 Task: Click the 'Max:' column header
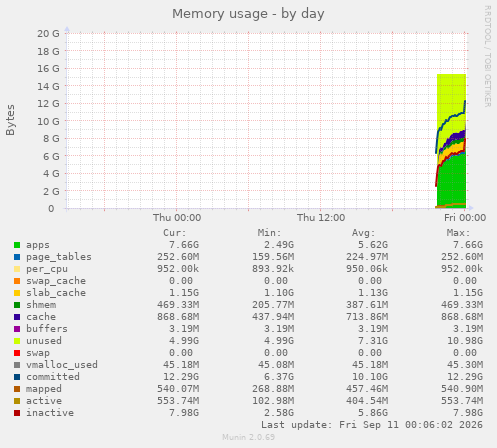pyautogui.click(x=458, y=233)
